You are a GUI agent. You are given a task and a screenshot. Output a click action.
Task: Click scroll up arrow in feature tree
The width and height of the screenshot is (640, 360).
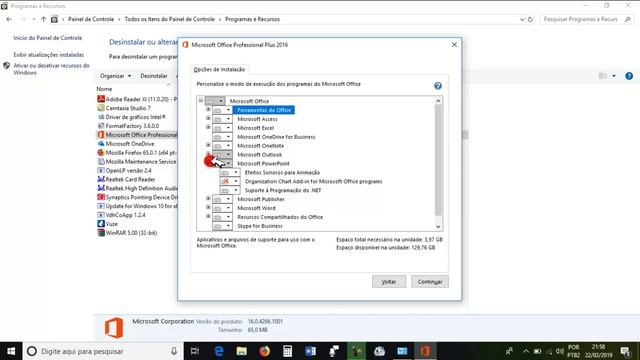pos(438,101)
